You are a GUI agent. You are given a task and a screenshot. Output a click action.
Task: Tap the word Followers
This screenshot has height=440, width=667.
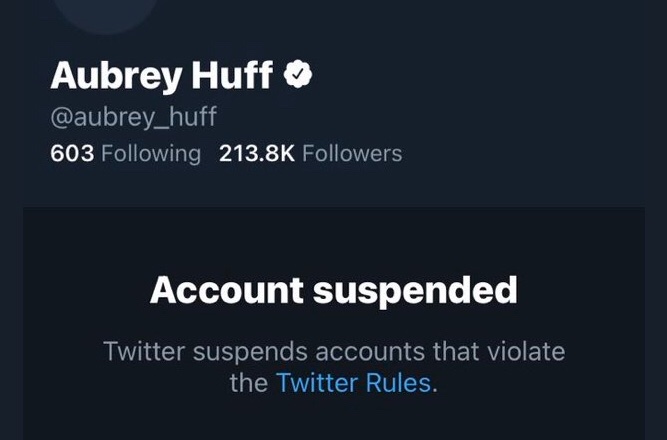(x=352, y=153)
